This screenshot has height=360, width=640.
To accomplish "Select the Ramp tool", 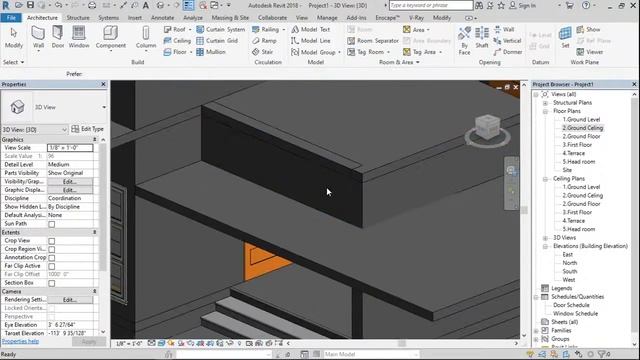I will 264,40.
